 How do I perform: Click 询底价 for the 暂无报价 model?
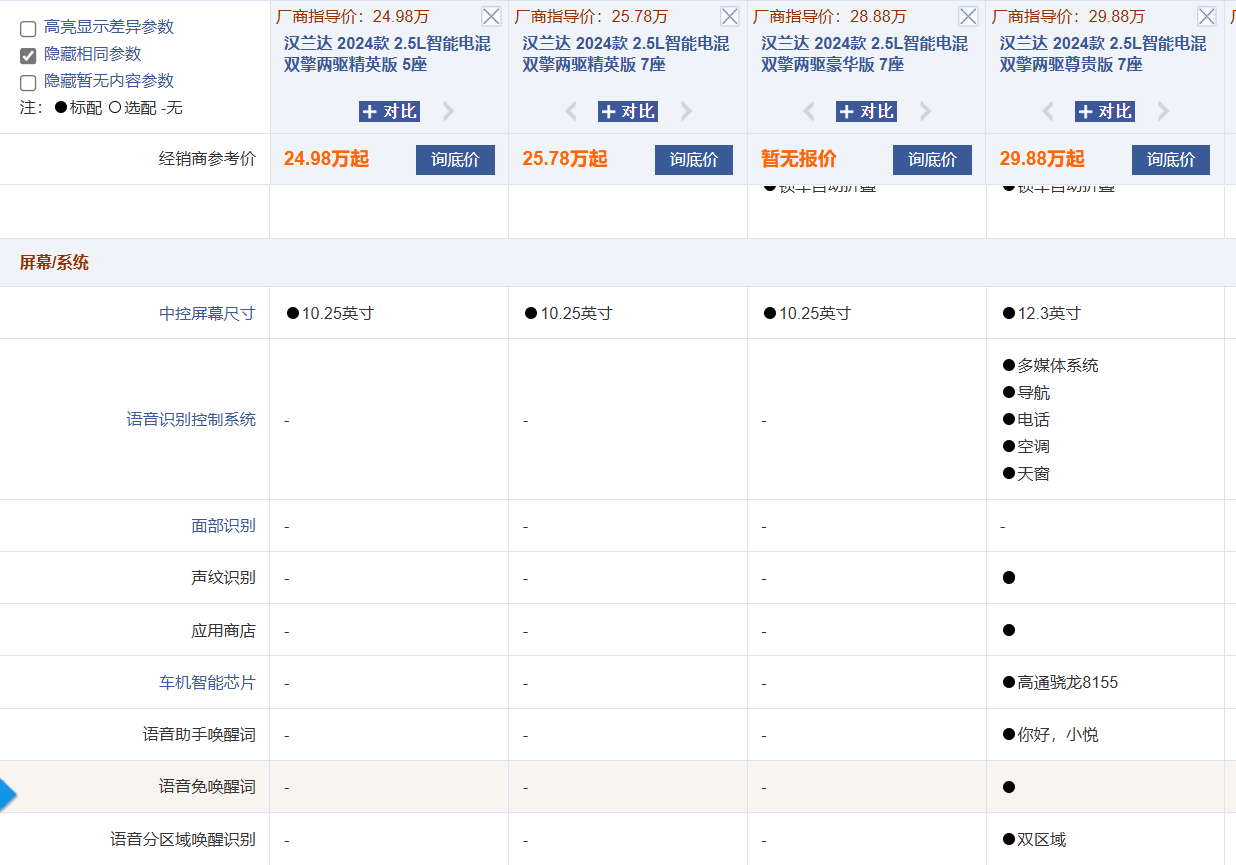(932, 159)
